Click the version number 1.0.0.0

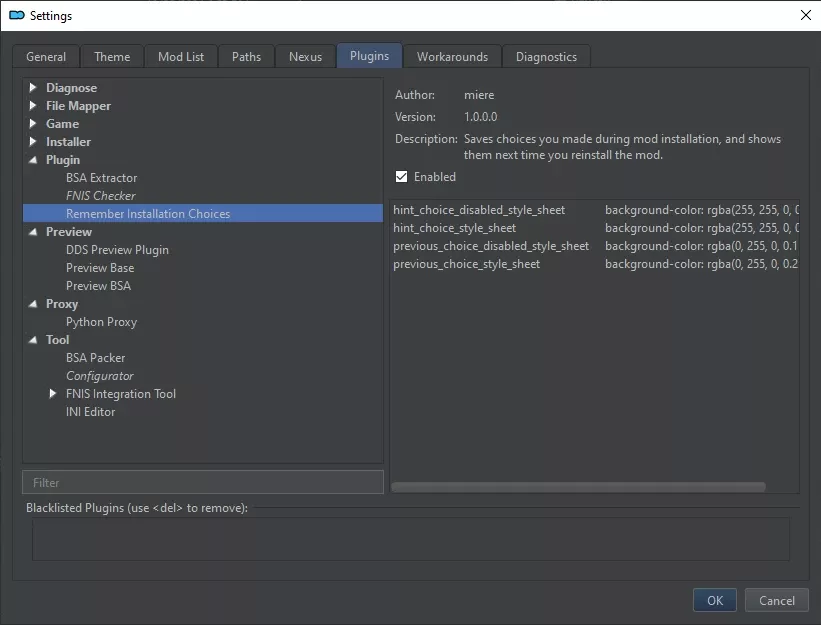click(481, 117)
